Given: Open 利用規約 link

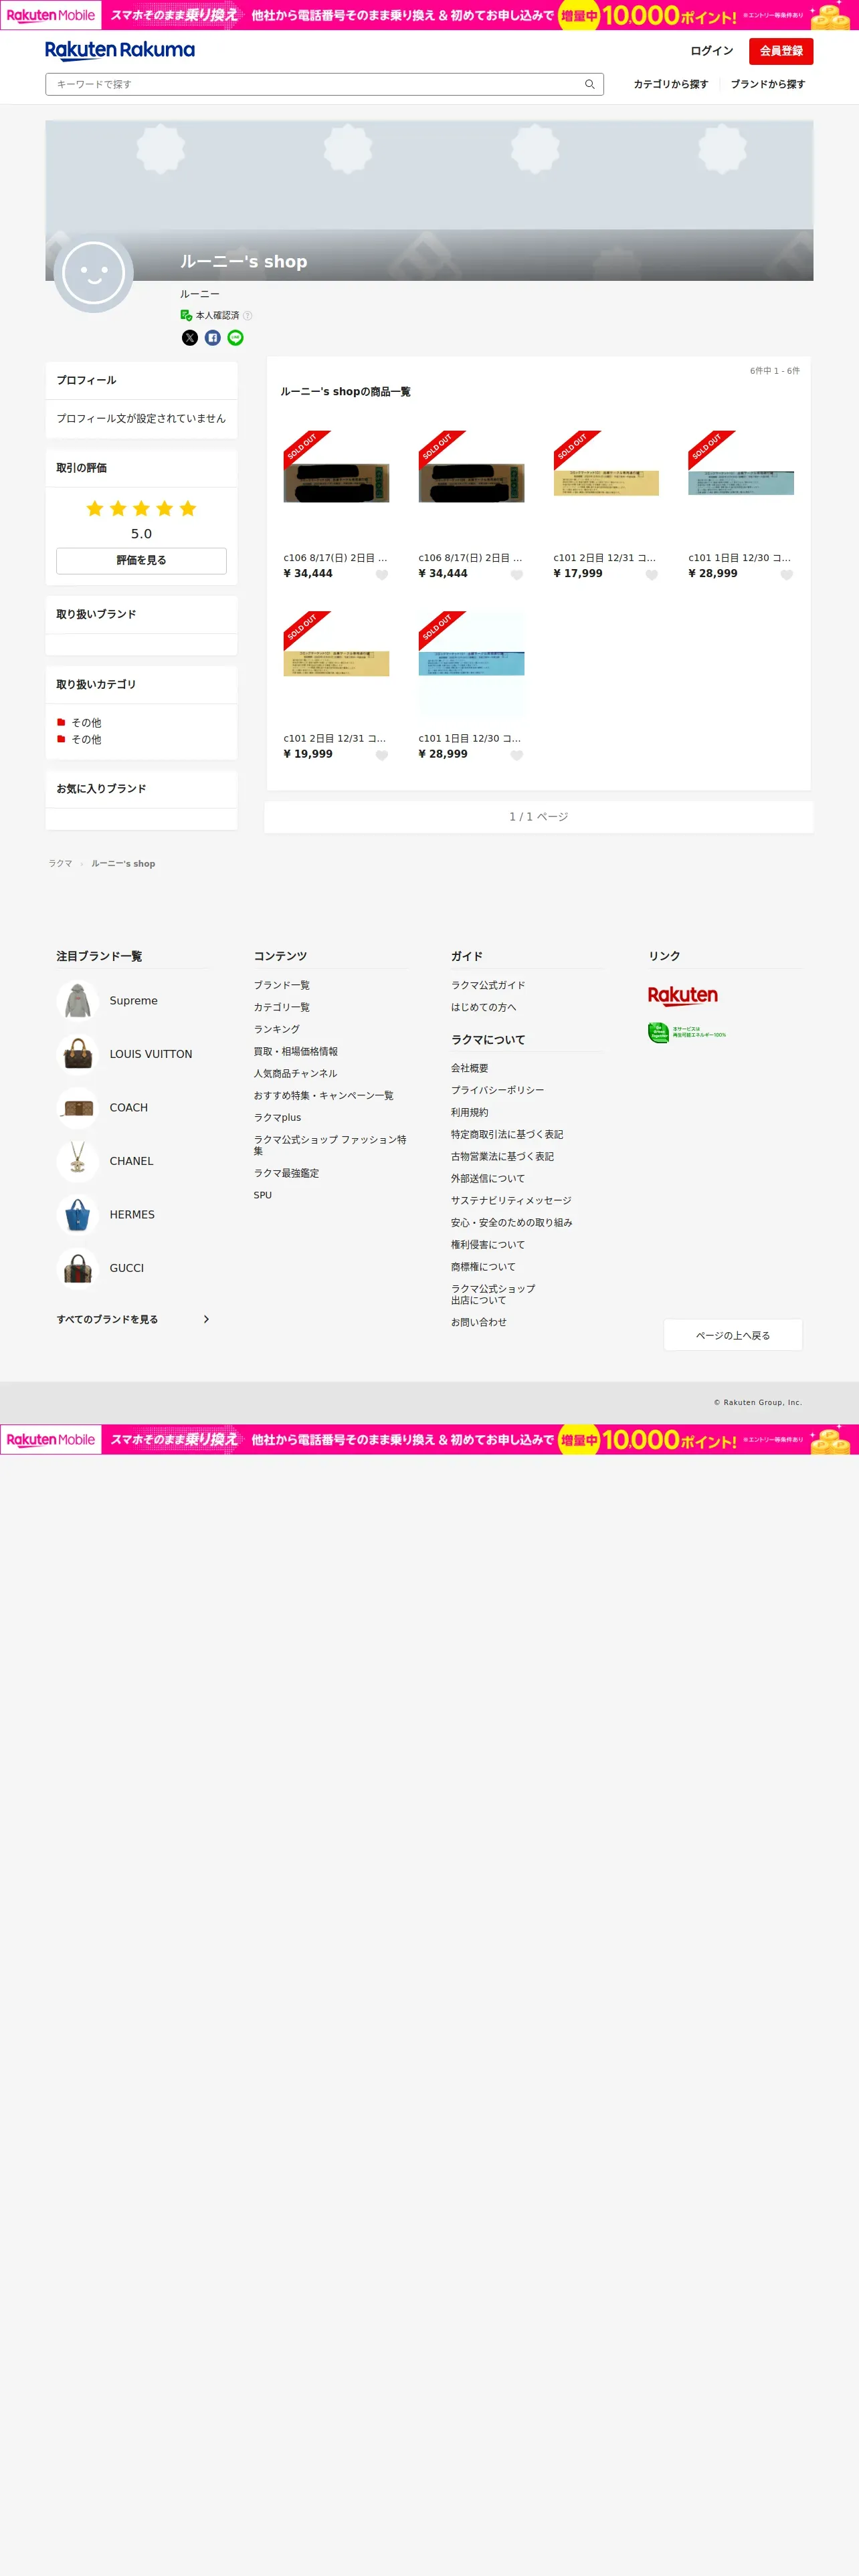Looking at the screenshot, I should point(470,1112).
